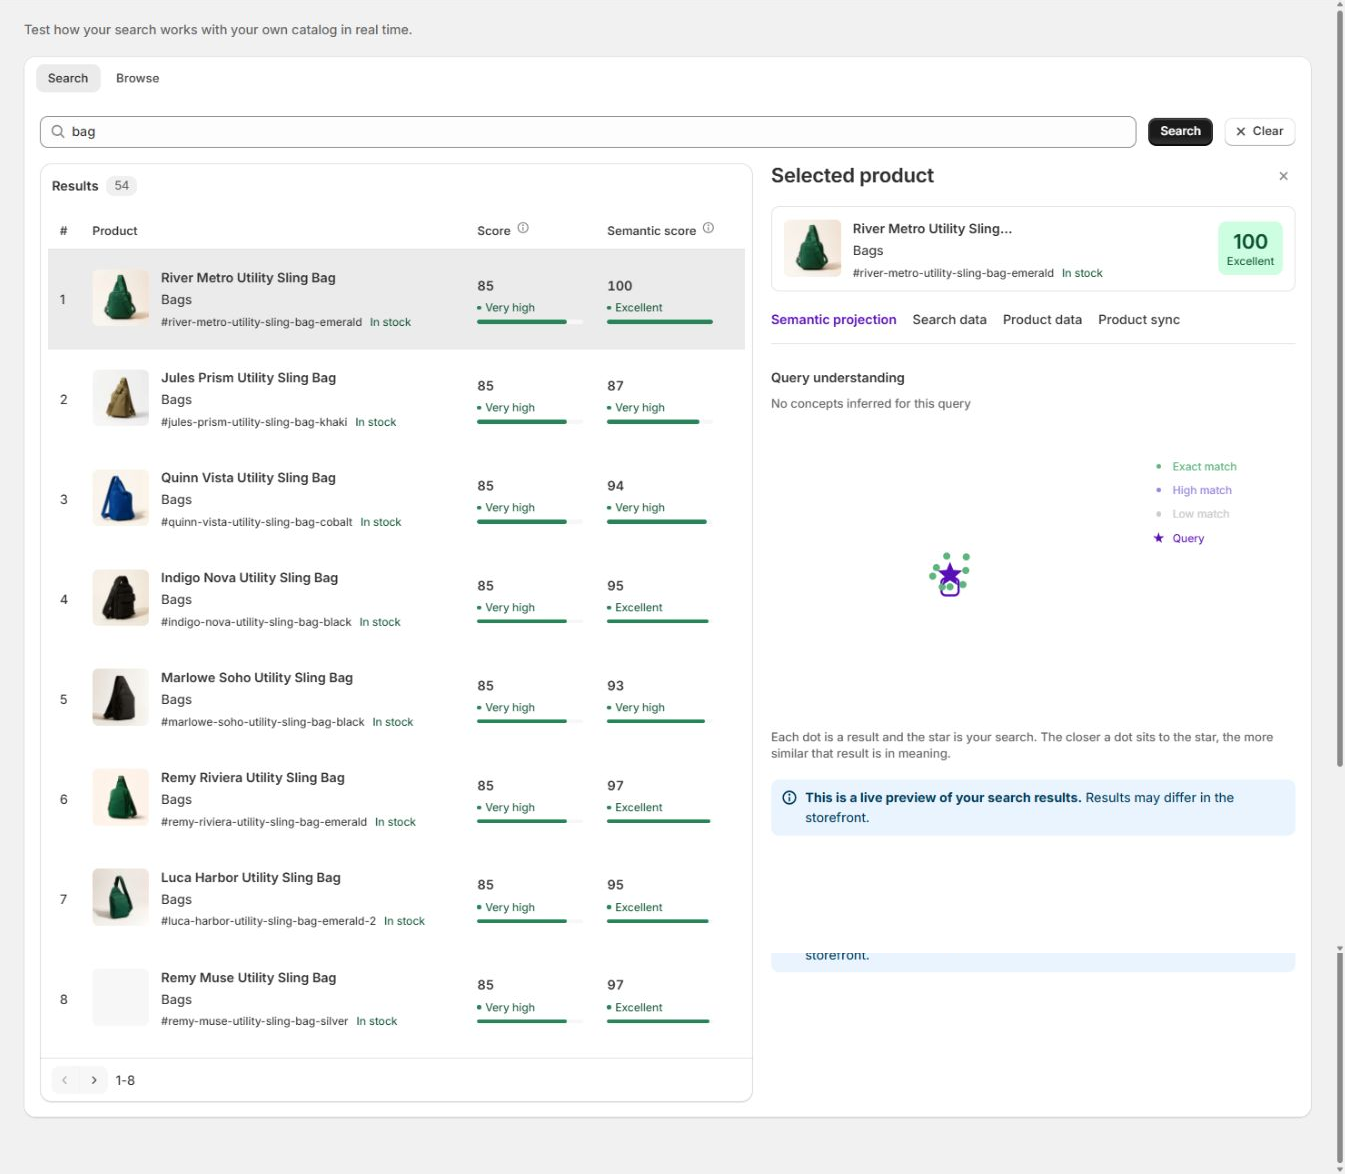Click 'Indigo Nova Utility Sling Bag' title
1345x1174 pixels.
point(249,578)
